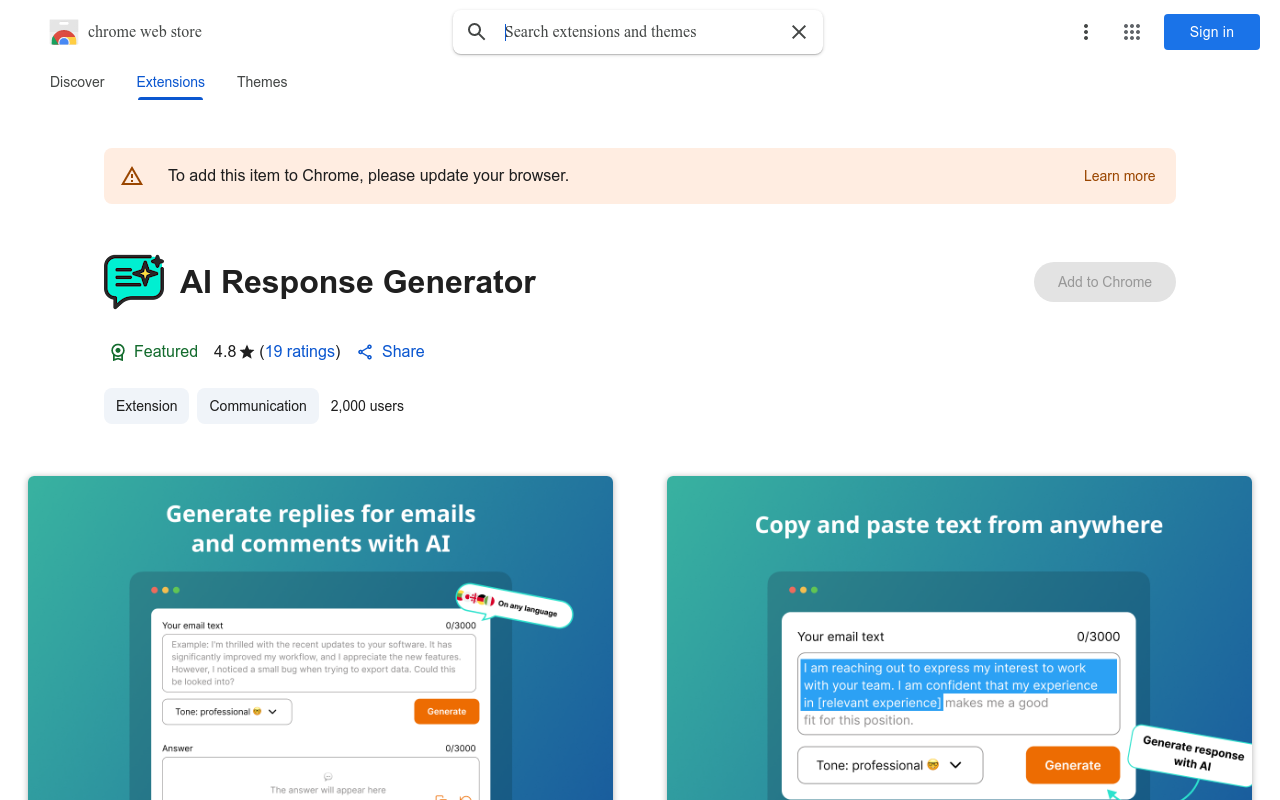Image resolution: width=1280 pixels, height=800 pixels.
Task: Open the Themes tab
Action: click(x=262, y=82)
